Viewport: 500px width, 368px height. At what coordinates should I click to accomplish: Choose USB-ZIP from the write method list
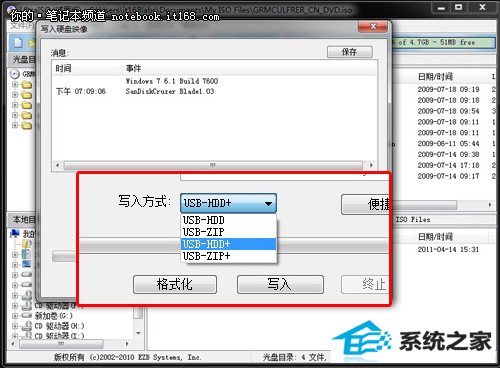(x=229, y=232)
